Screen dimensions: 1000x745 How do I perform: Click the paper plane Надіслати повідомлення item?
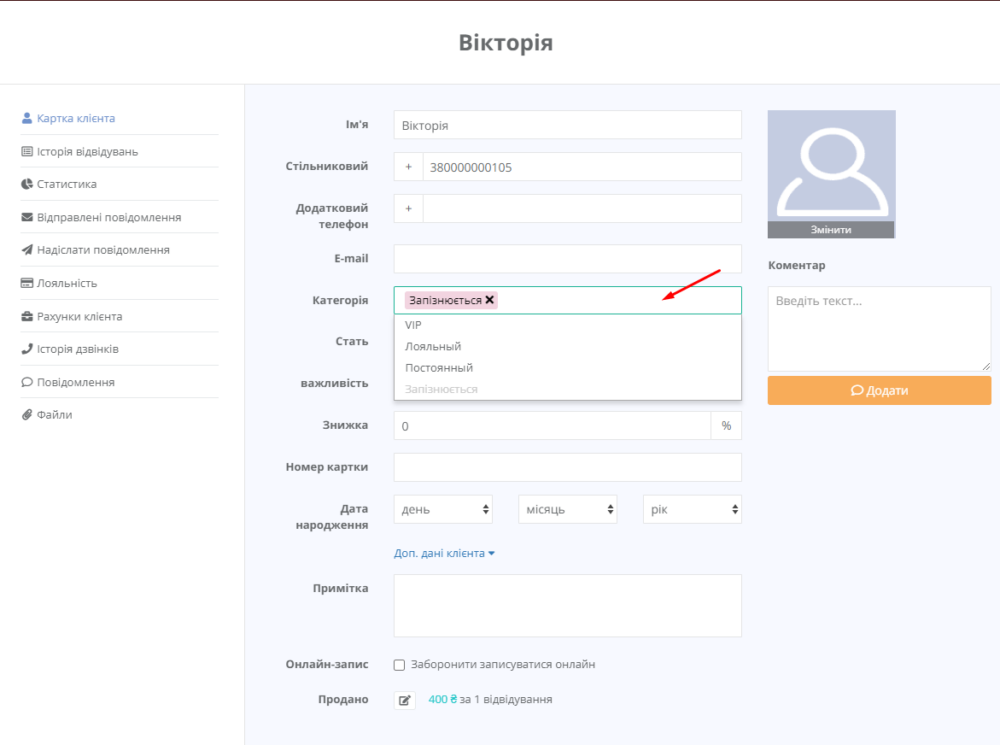[96, 250]
